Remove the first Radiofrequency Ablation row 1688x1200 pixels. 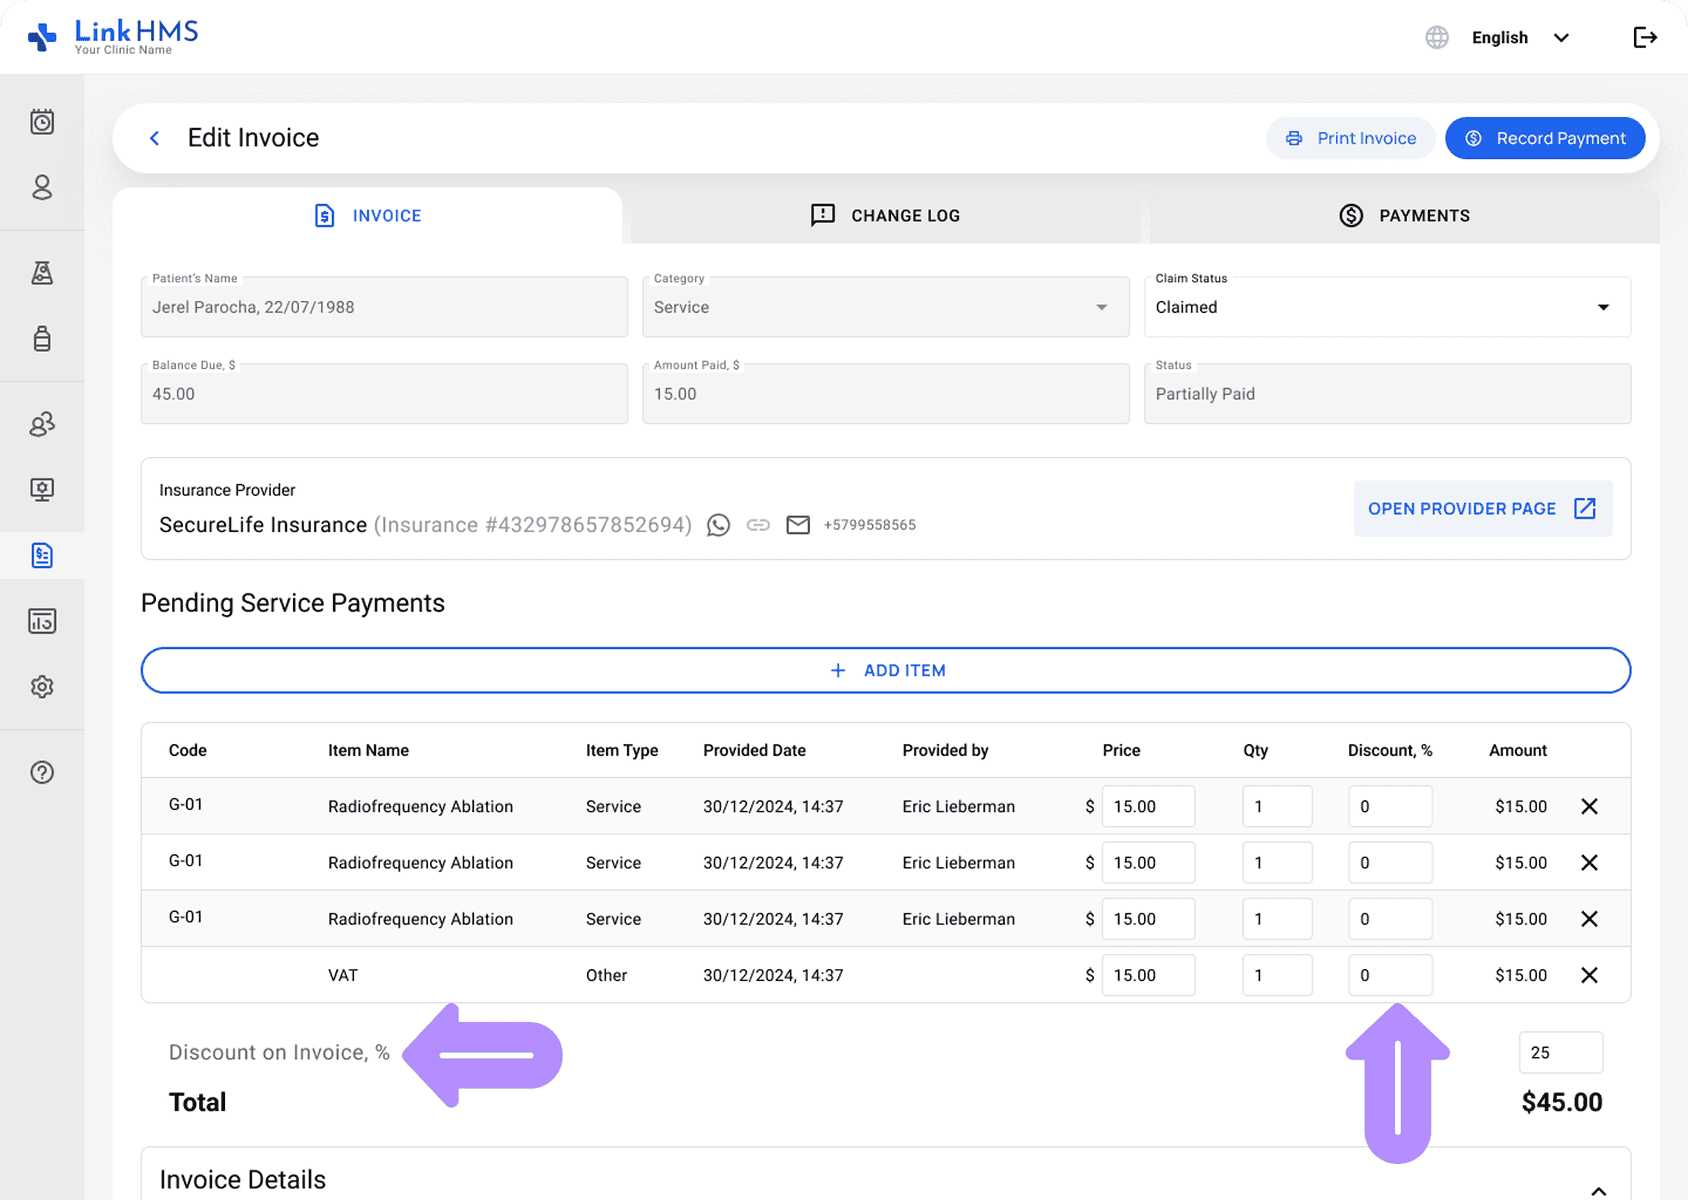pos(1589,806)
